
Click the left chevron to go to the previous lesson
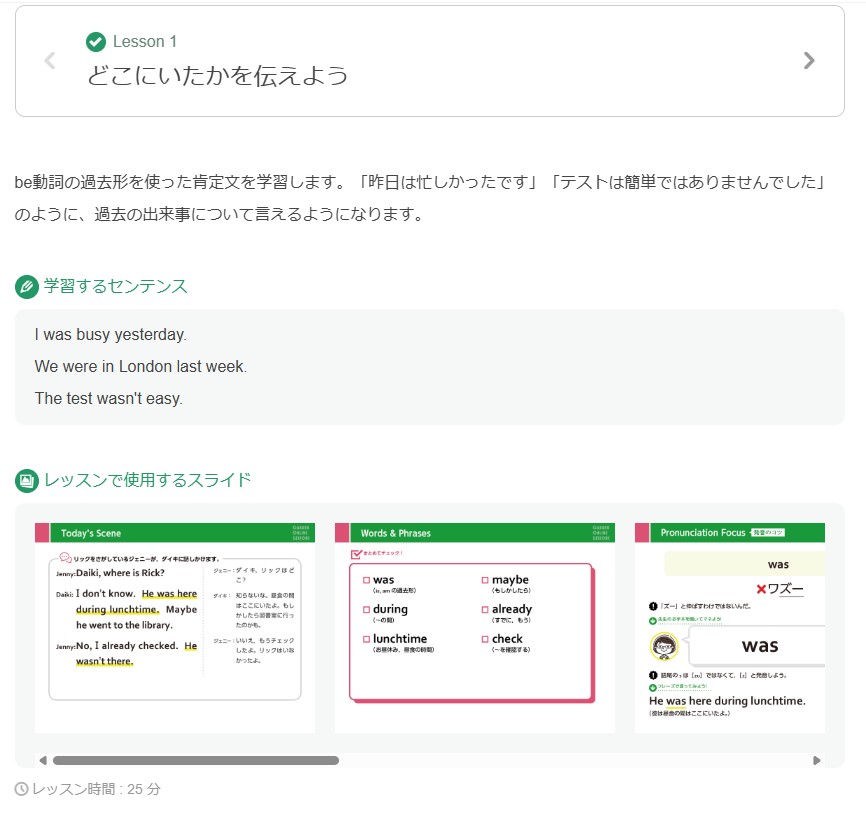pos(49,60)
